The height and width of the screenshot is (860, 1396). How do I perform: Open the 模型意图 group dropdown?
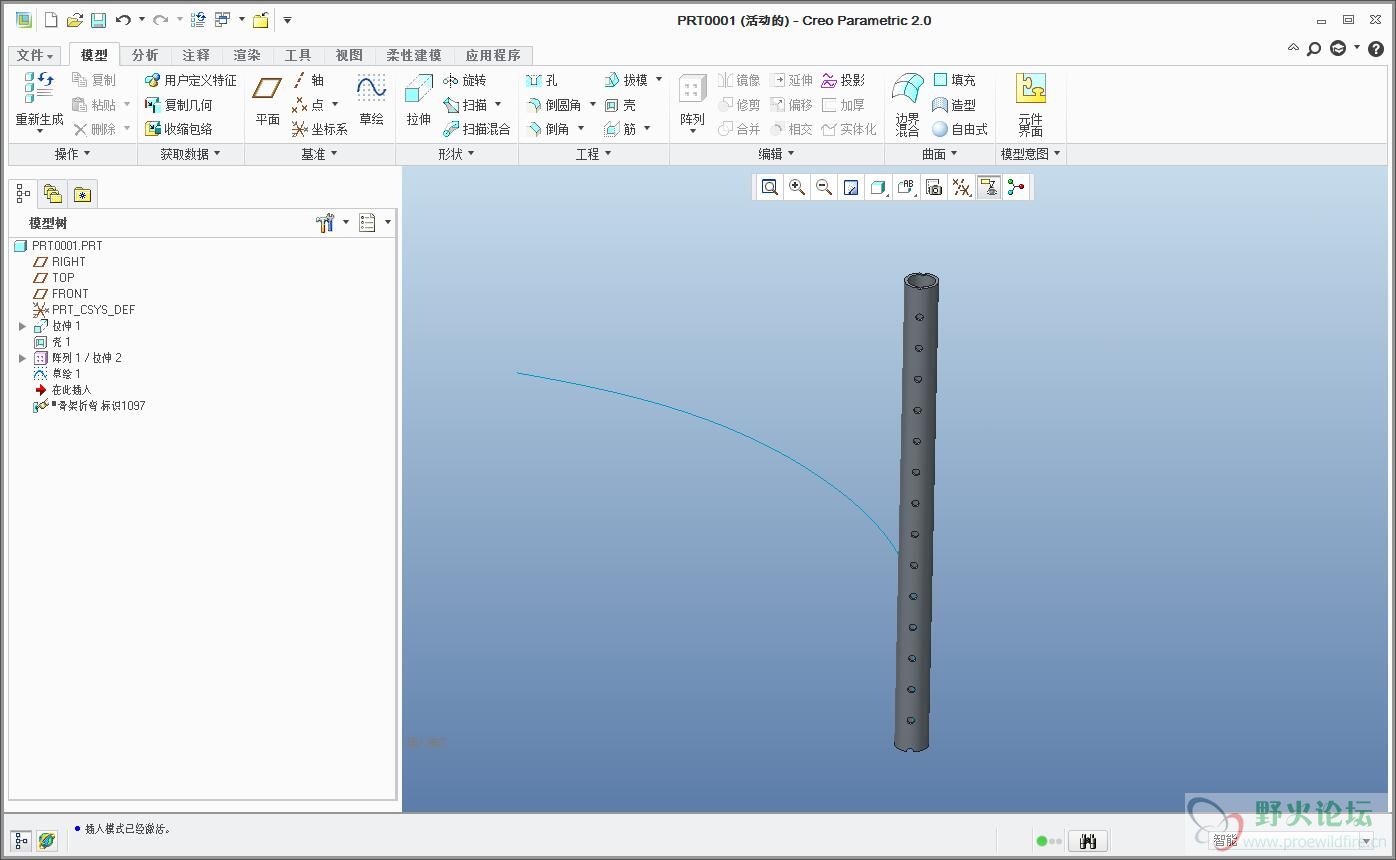click(x=1031, y=154)
